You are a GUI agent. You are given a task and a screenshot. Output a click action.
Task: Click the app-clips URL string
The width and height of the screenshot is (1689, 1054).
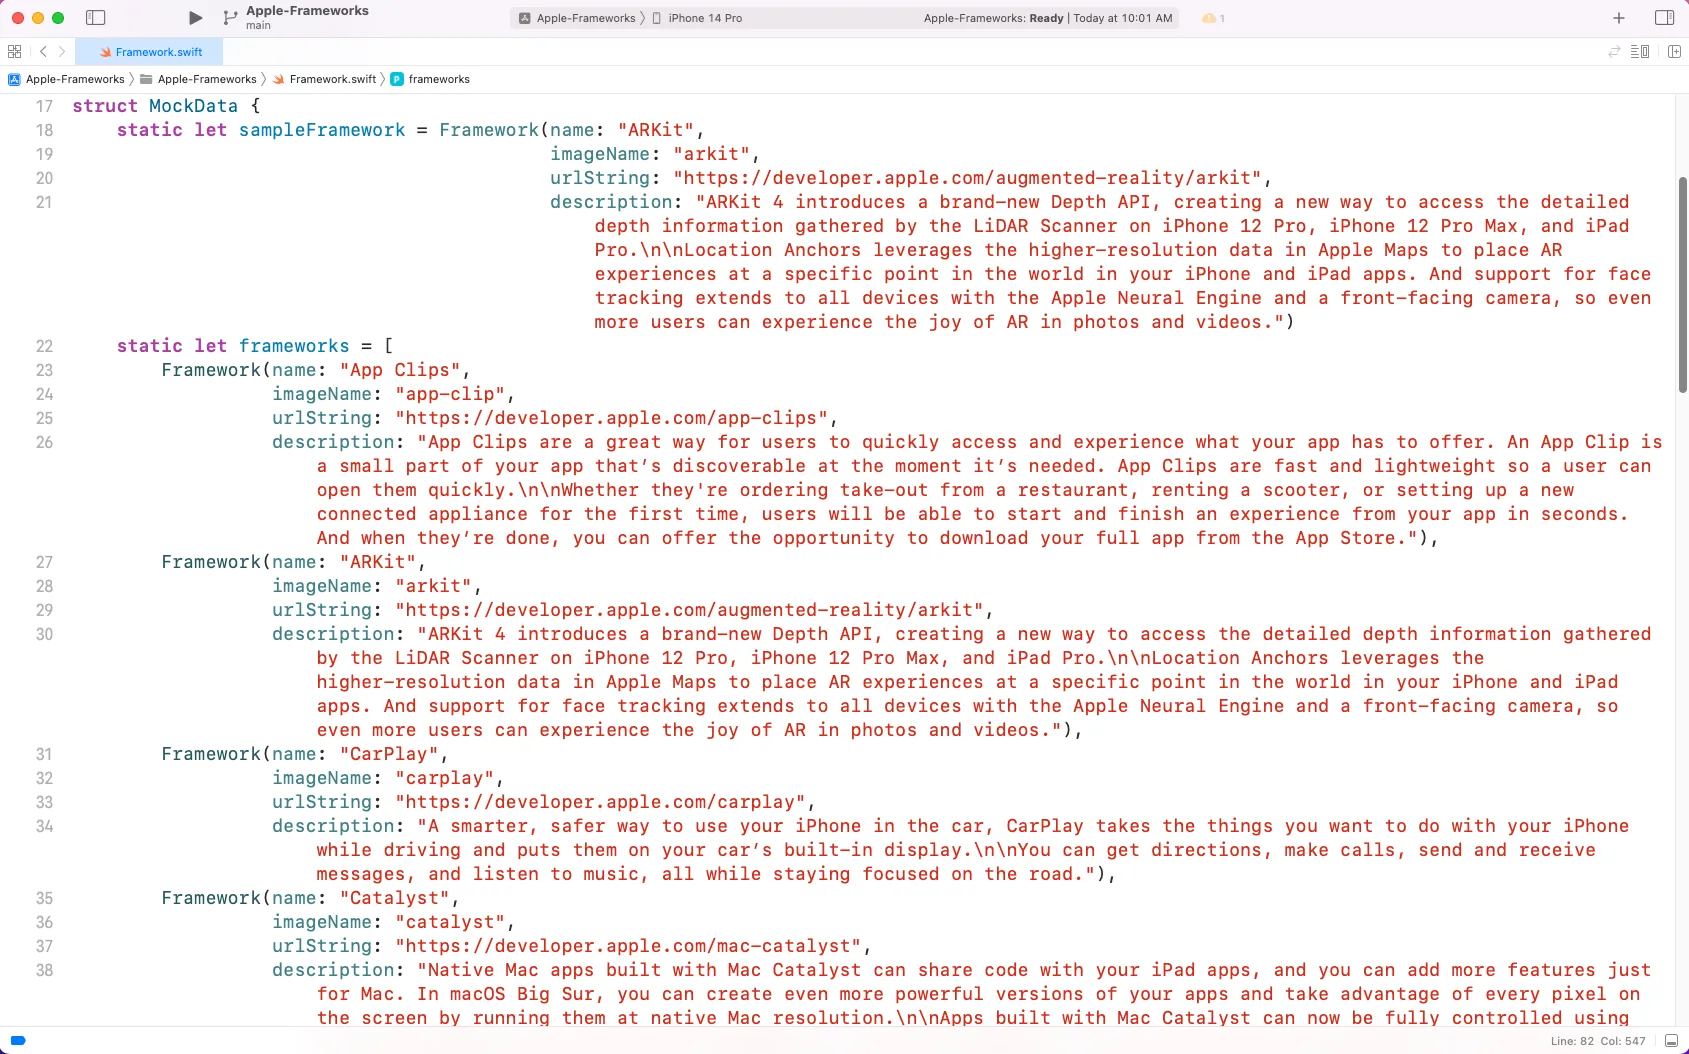pyautogui.click(x=612, y=418)
